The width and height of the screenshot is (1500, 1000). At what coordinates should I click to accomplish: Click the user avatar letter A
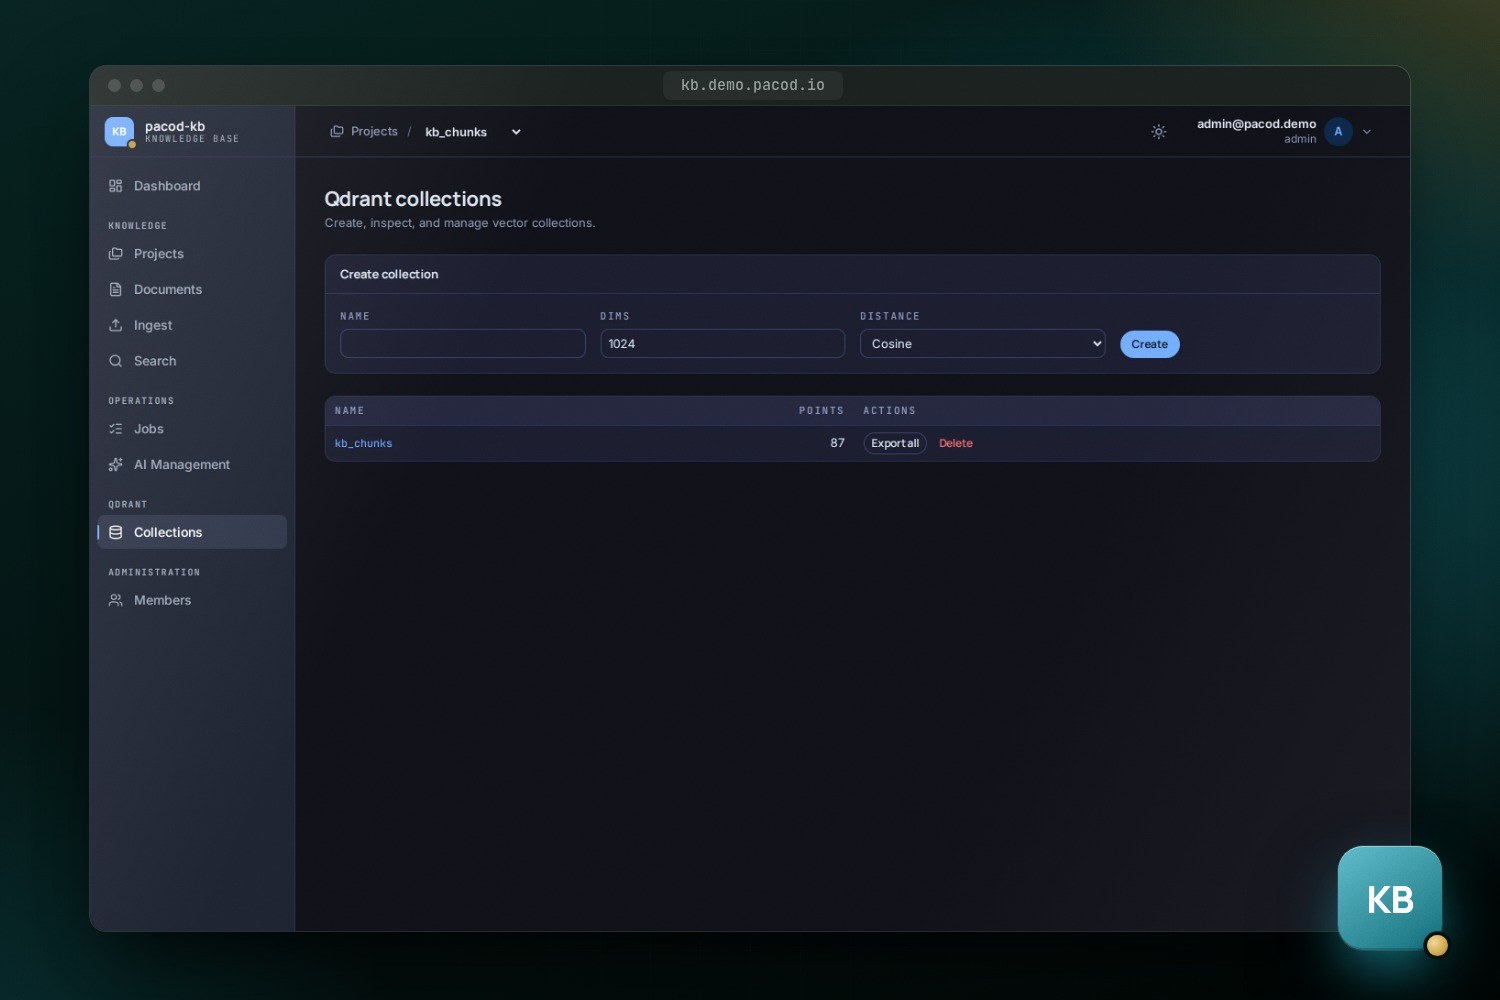(1338, 132)
